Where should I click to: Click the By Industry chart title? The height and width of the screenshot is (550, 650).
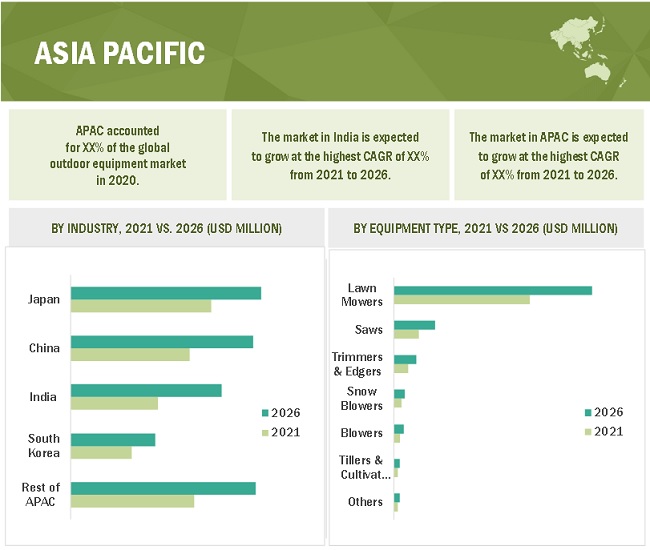point(166,229)
